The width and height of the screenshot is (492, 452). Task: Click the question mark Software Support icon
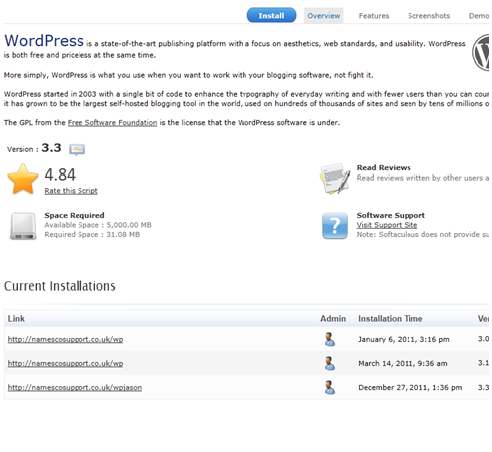point(335,226)
